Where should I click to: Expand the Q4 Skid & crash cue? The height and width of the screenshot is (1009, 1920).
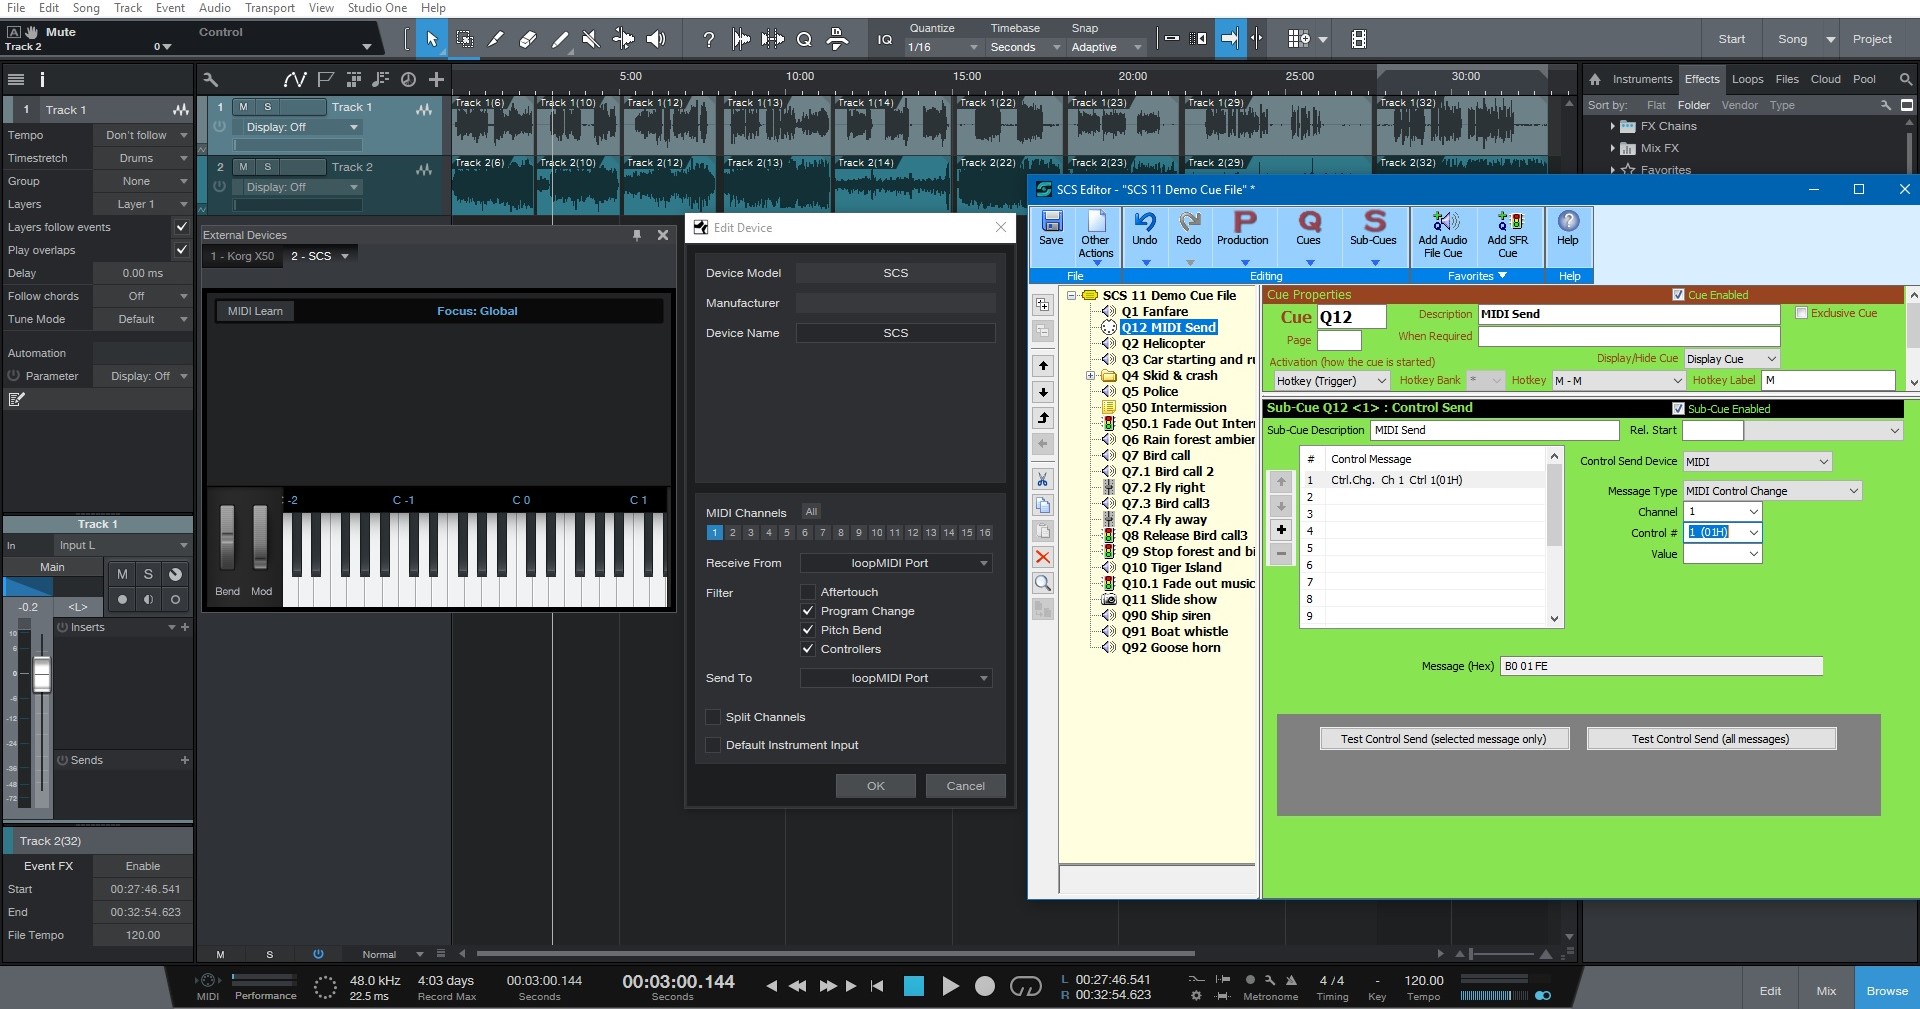click(1090, 376)
